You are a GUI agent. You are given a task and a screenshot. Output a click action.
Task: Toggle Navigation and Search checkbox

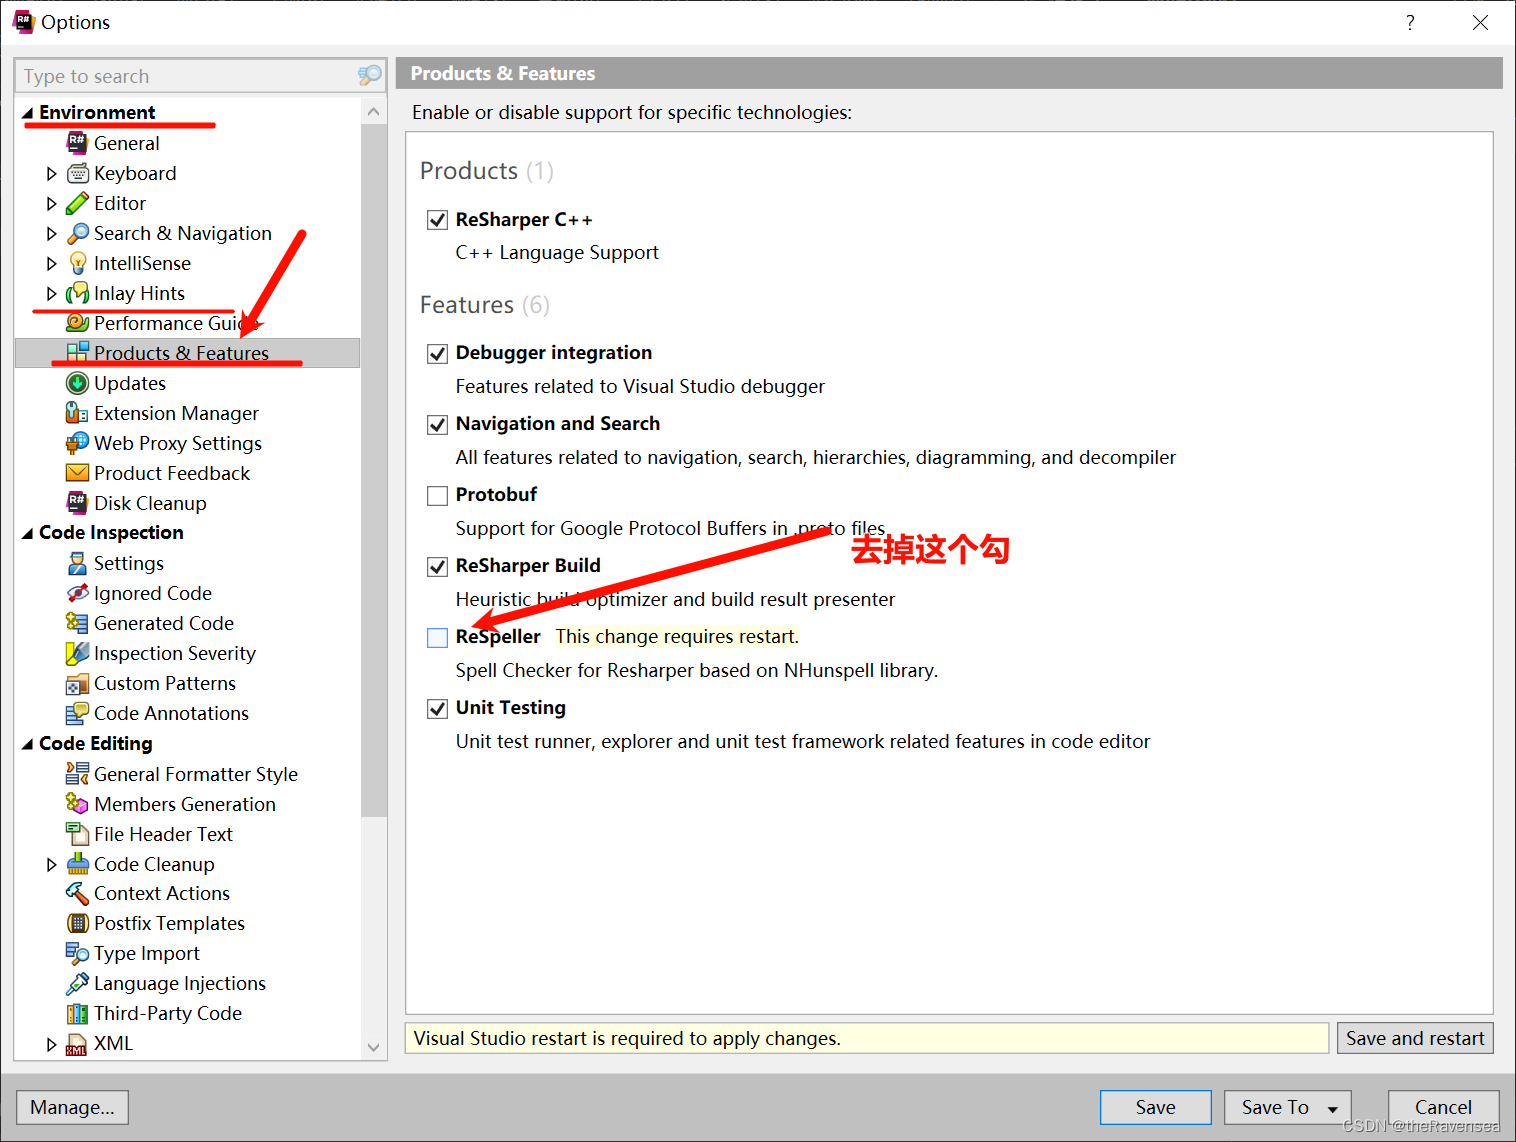click(437, 424)
